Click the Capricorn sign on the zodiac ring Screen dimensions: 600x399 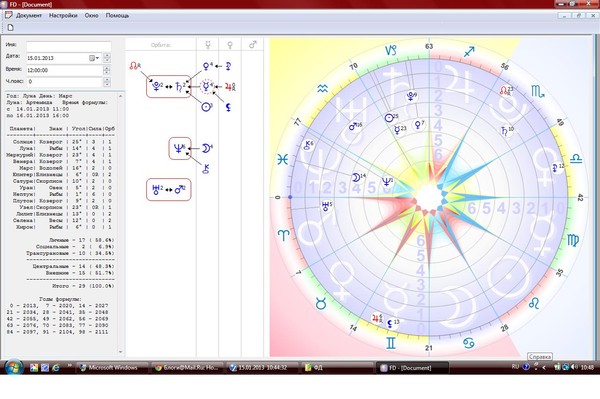[x=391, y=50]
